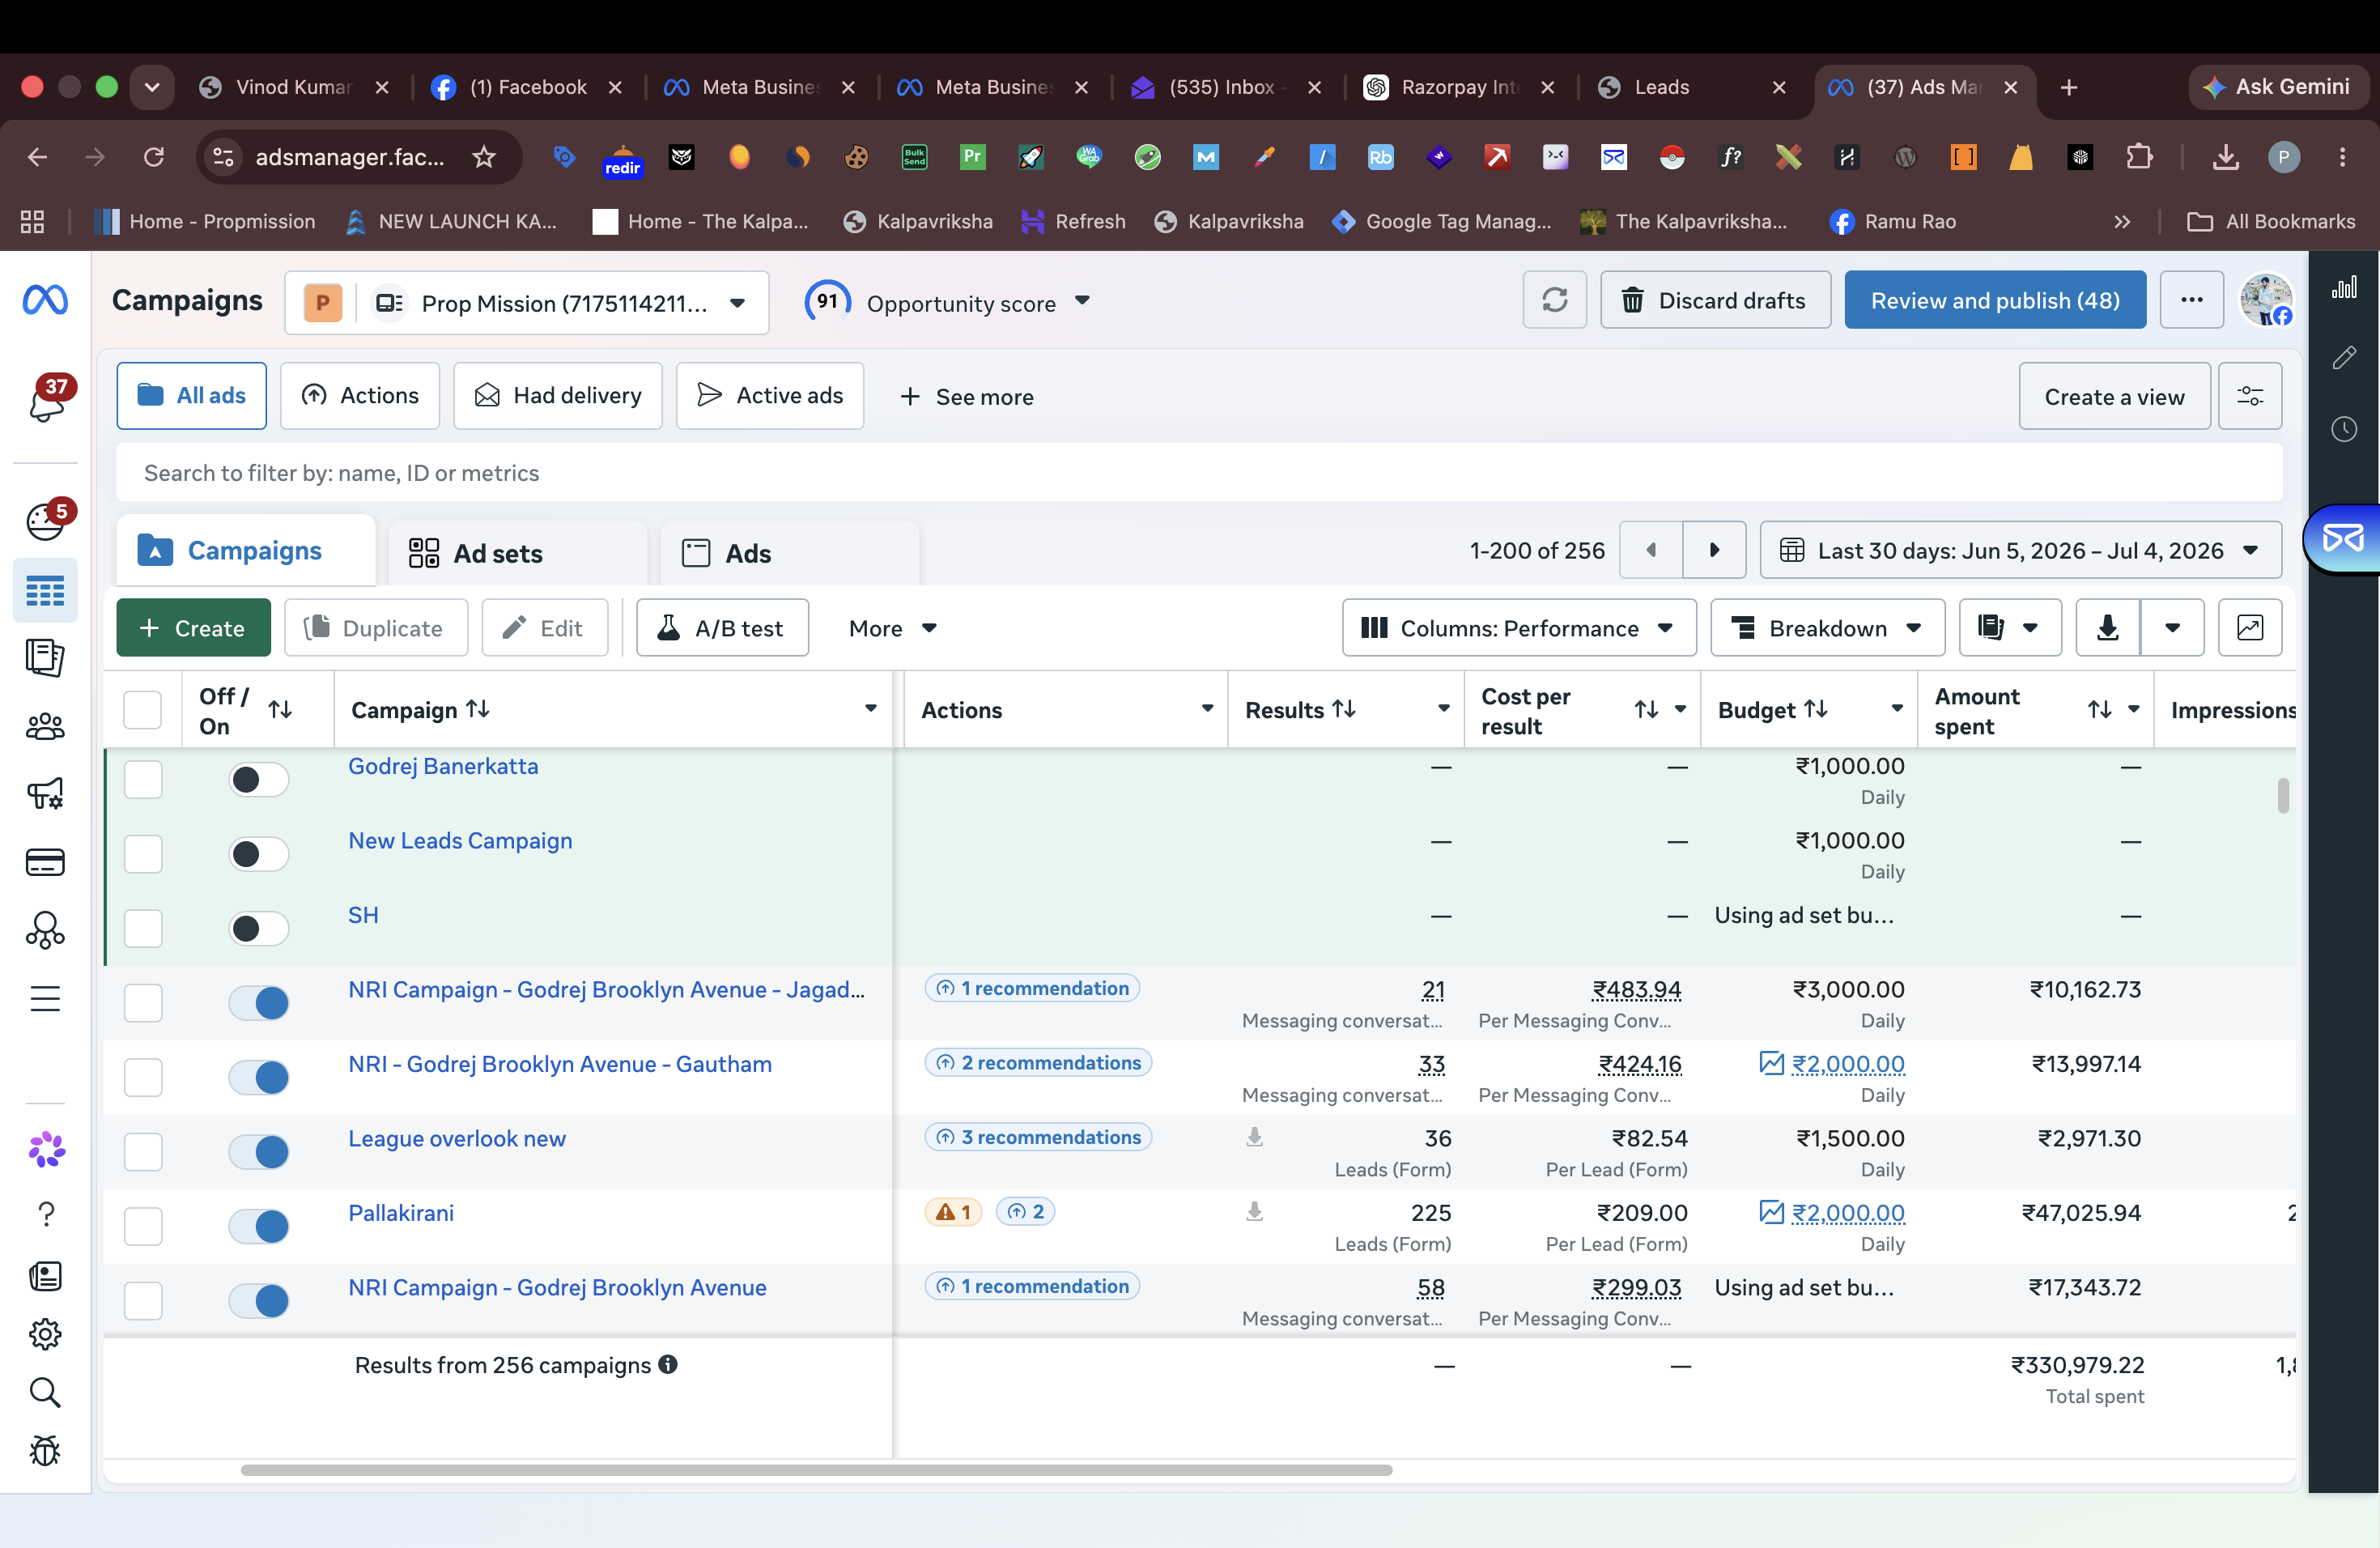
Task: Open edit pencil icon in right panel
Action: 2344,358
